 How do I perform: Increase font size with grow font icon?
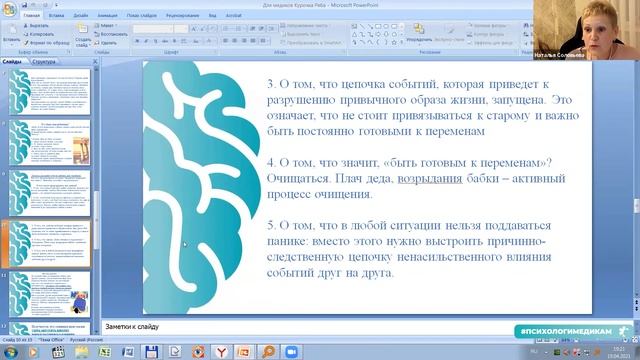click(x=193, y=29)
